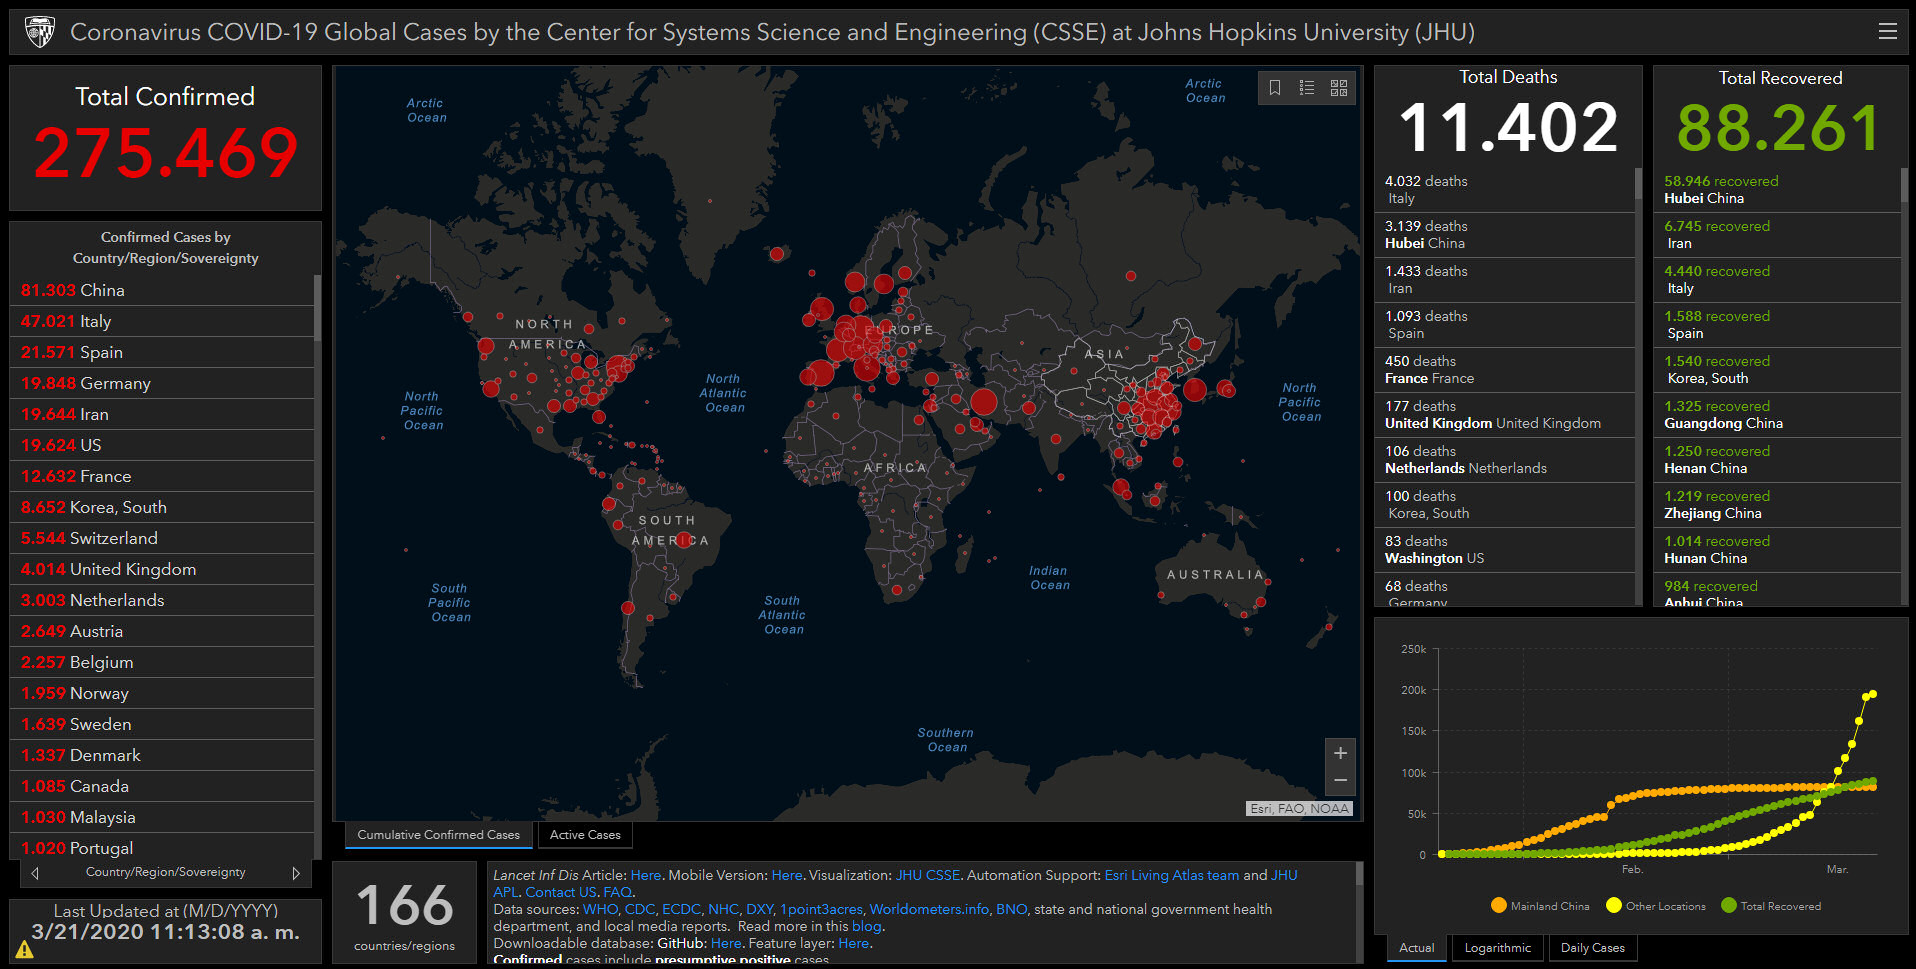Open the map legend list icon

(x=1306, y=88)
